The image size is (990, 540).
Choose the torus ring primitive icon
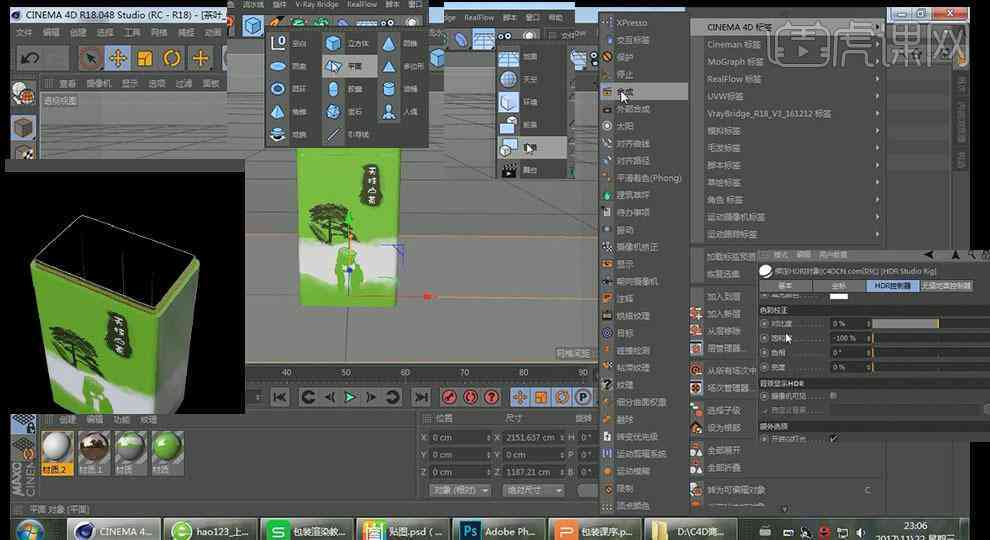(278, 89)
